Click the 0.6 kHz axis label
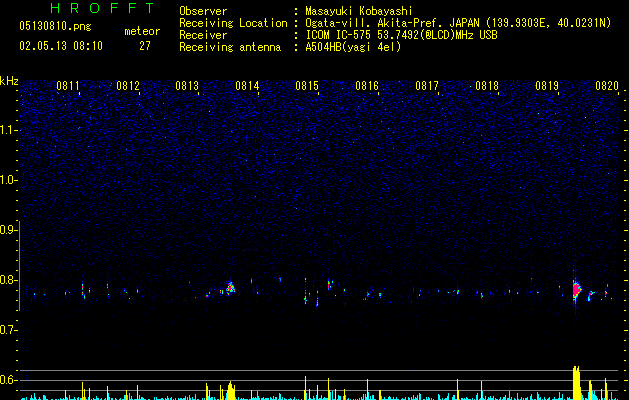This screenshot has width=629, height=400. point(8,380)
